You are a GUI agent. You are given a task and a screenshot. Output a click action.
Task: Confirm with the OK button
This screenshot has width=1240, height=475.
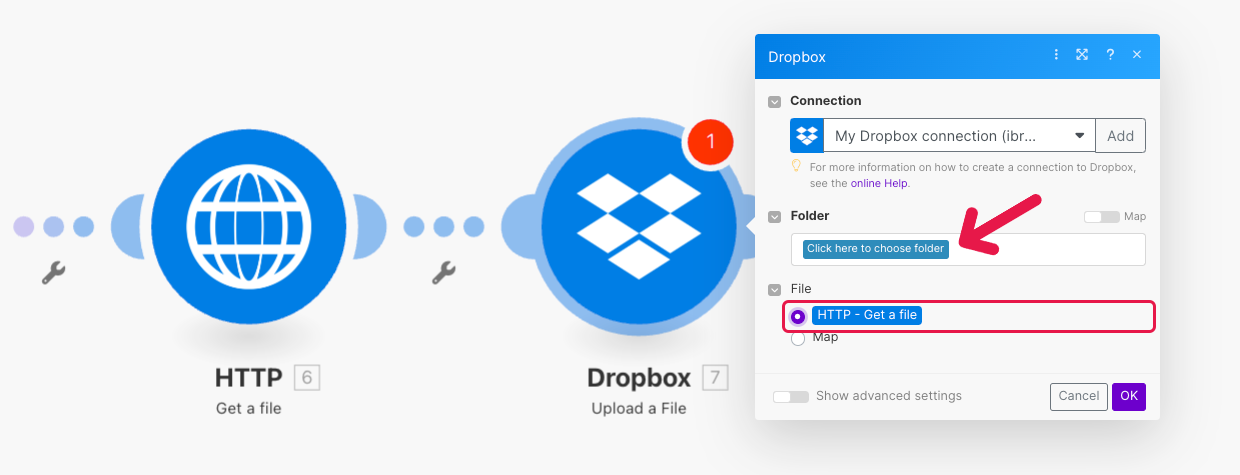pos(1129,396)
